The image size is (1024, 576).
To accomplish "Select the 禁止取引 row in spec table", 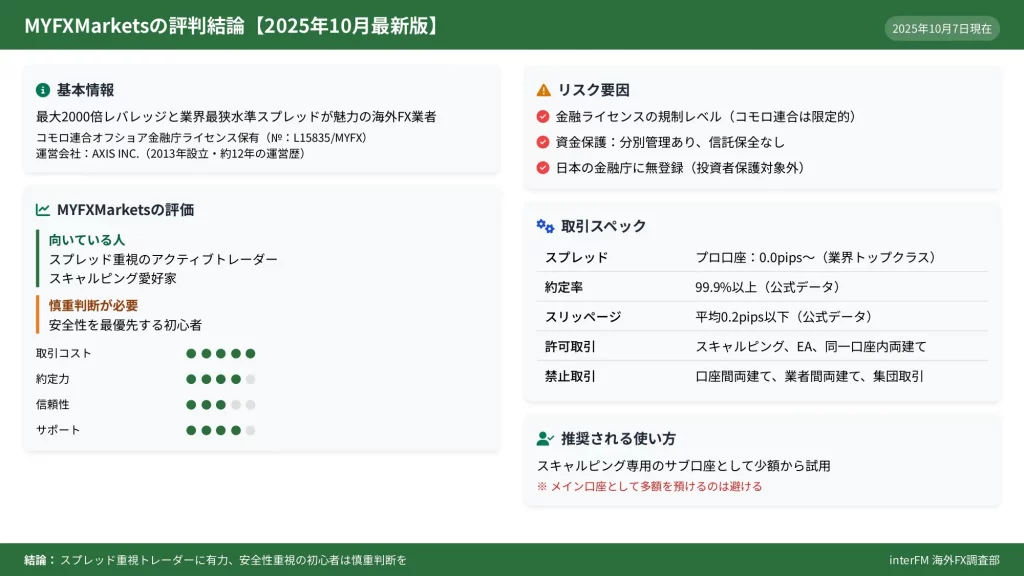I will [762, 376].
